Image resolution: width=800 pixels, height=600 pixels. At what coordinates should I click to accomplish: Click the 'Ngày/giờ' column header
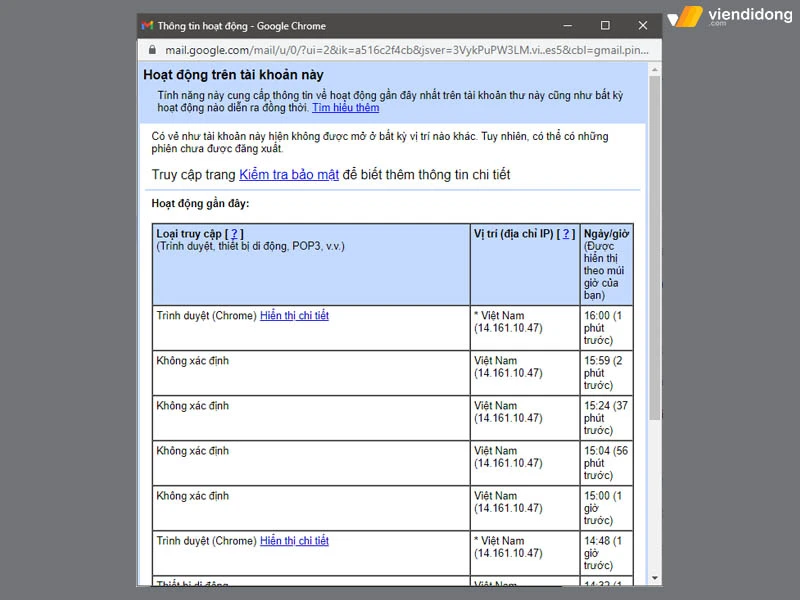click(x=606, y=234)
